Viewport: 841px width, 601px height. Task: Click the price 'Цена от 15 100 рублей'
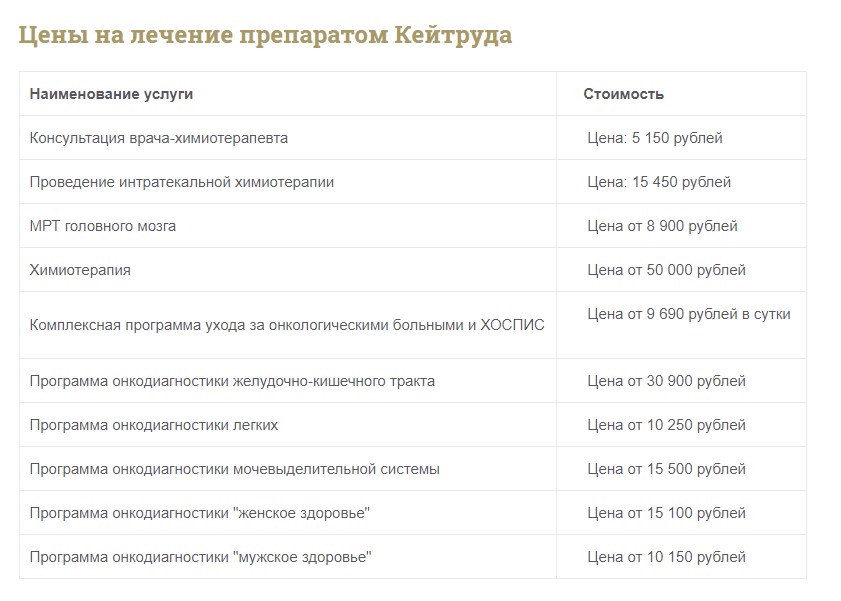coord(667,513)
